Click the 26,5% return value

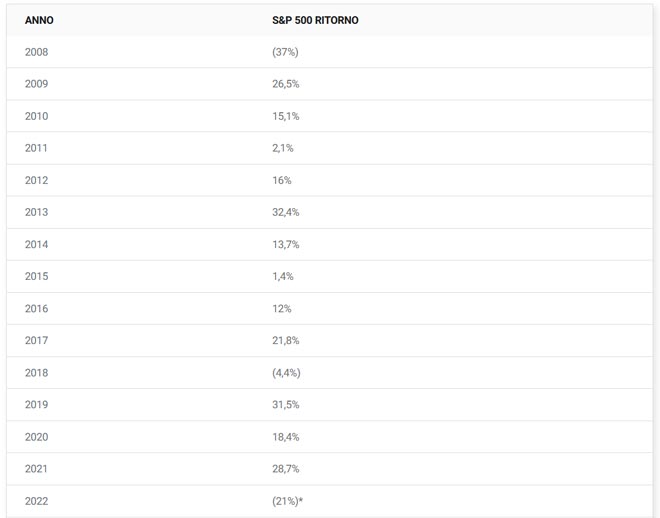coord(285,84)
